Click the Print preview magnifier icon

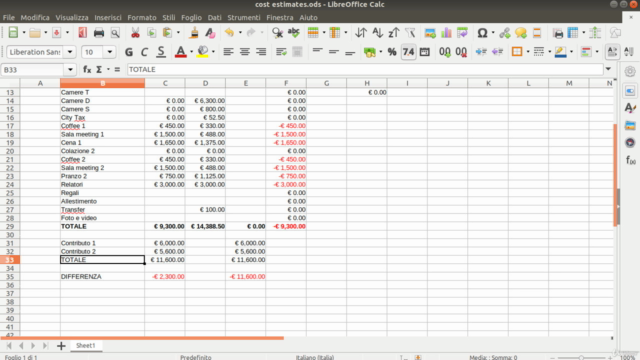coord(115,33)
